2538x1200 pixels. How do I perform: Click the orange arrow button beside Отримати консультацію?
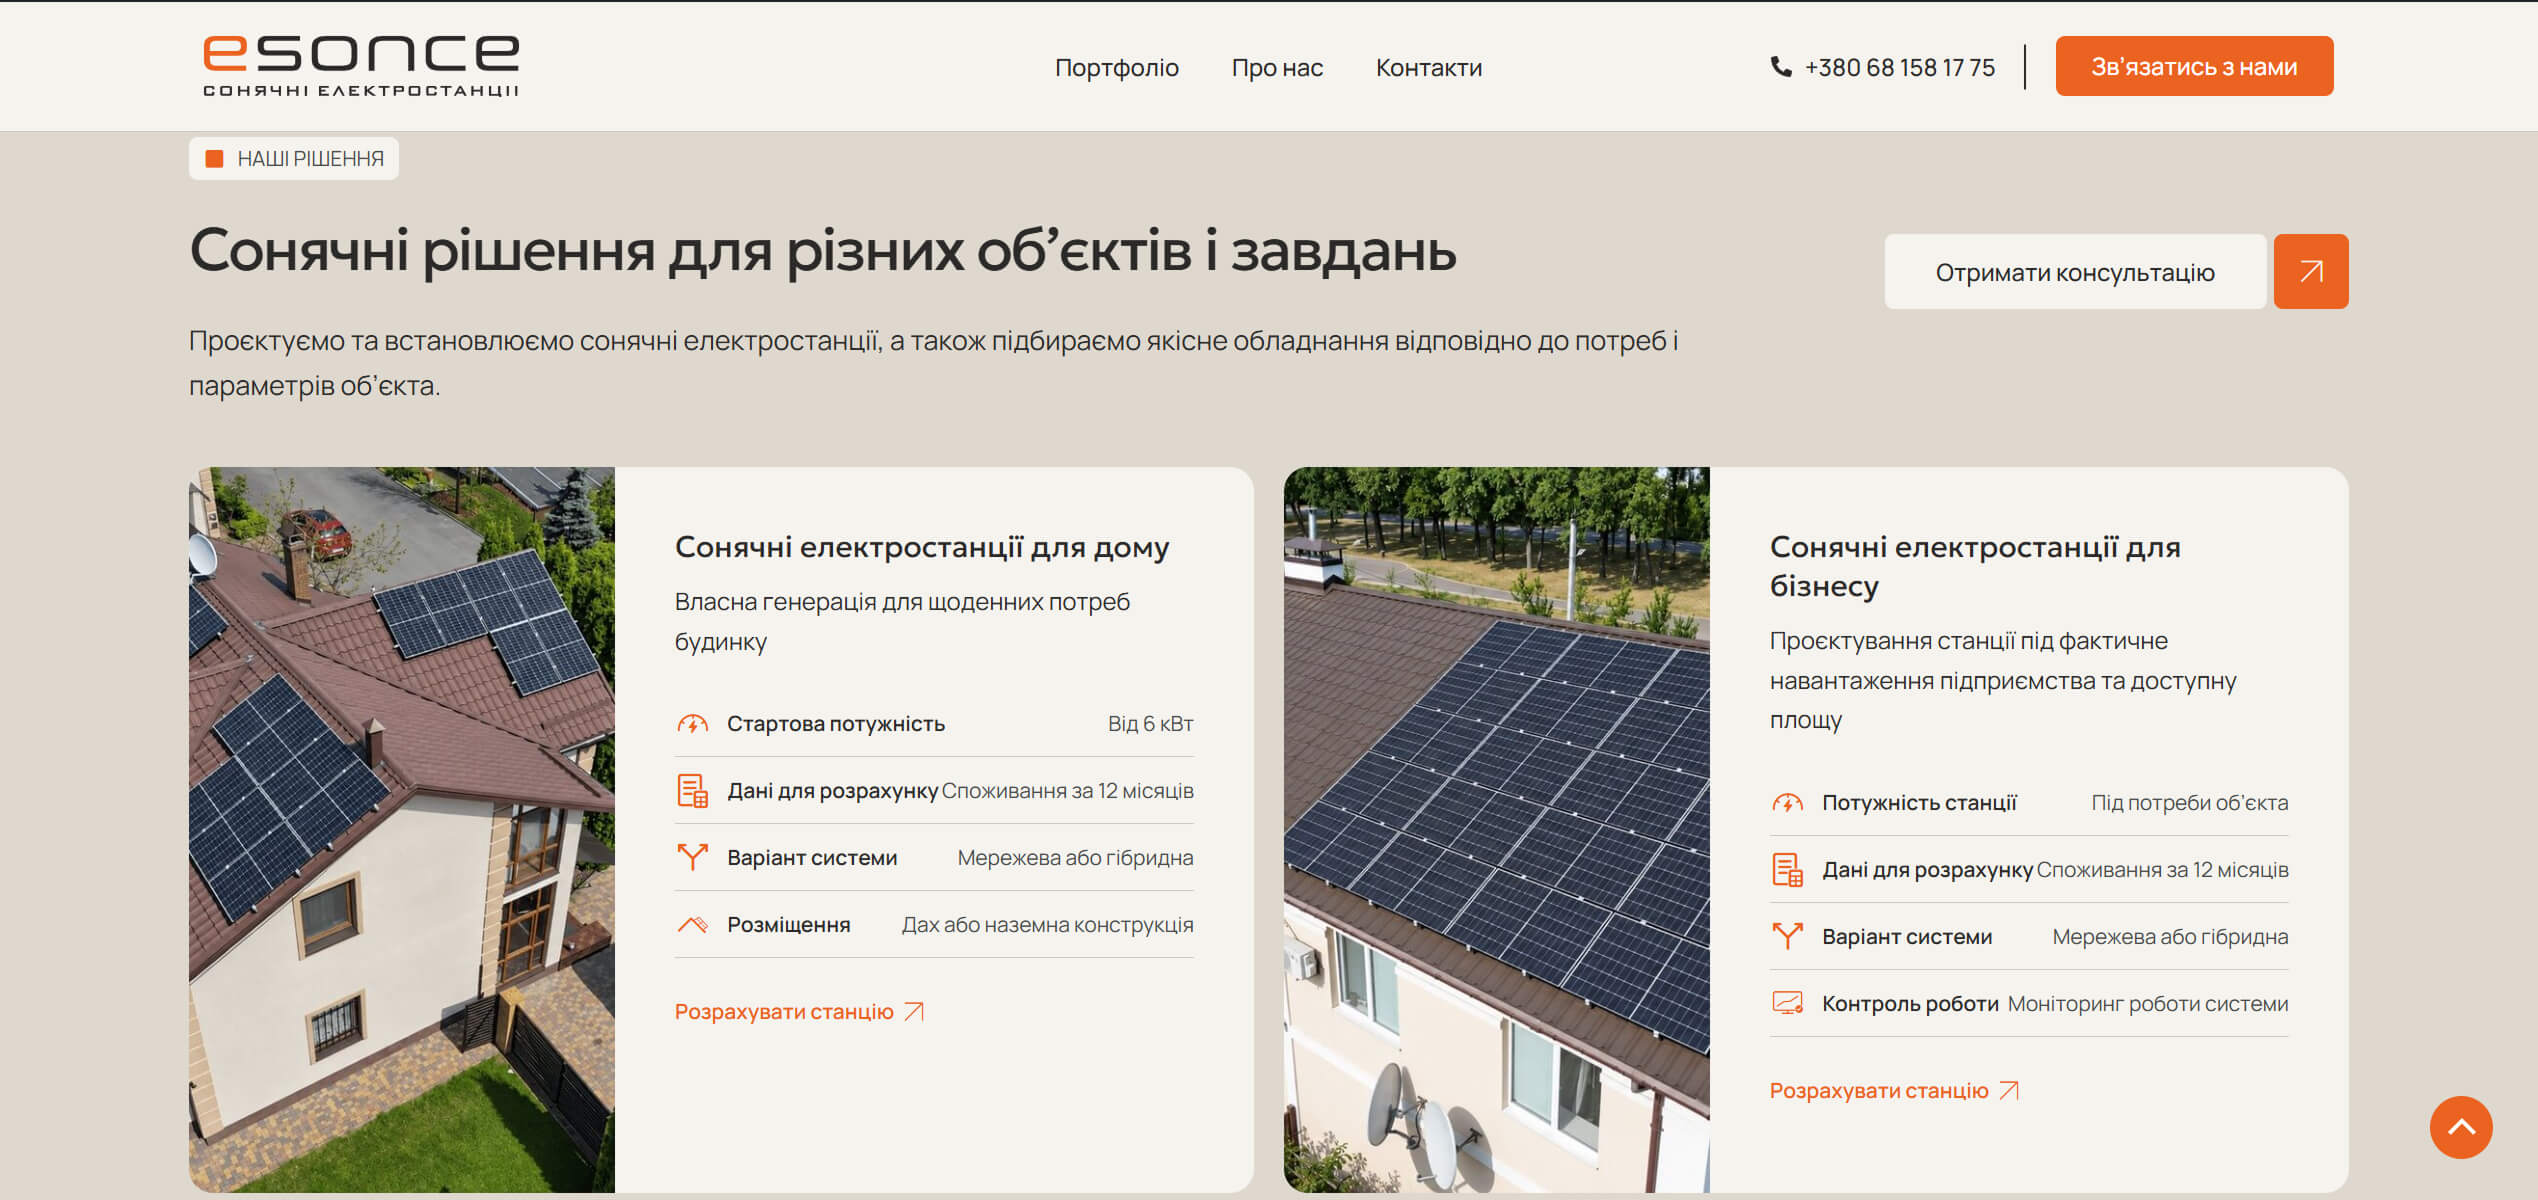2311,272
